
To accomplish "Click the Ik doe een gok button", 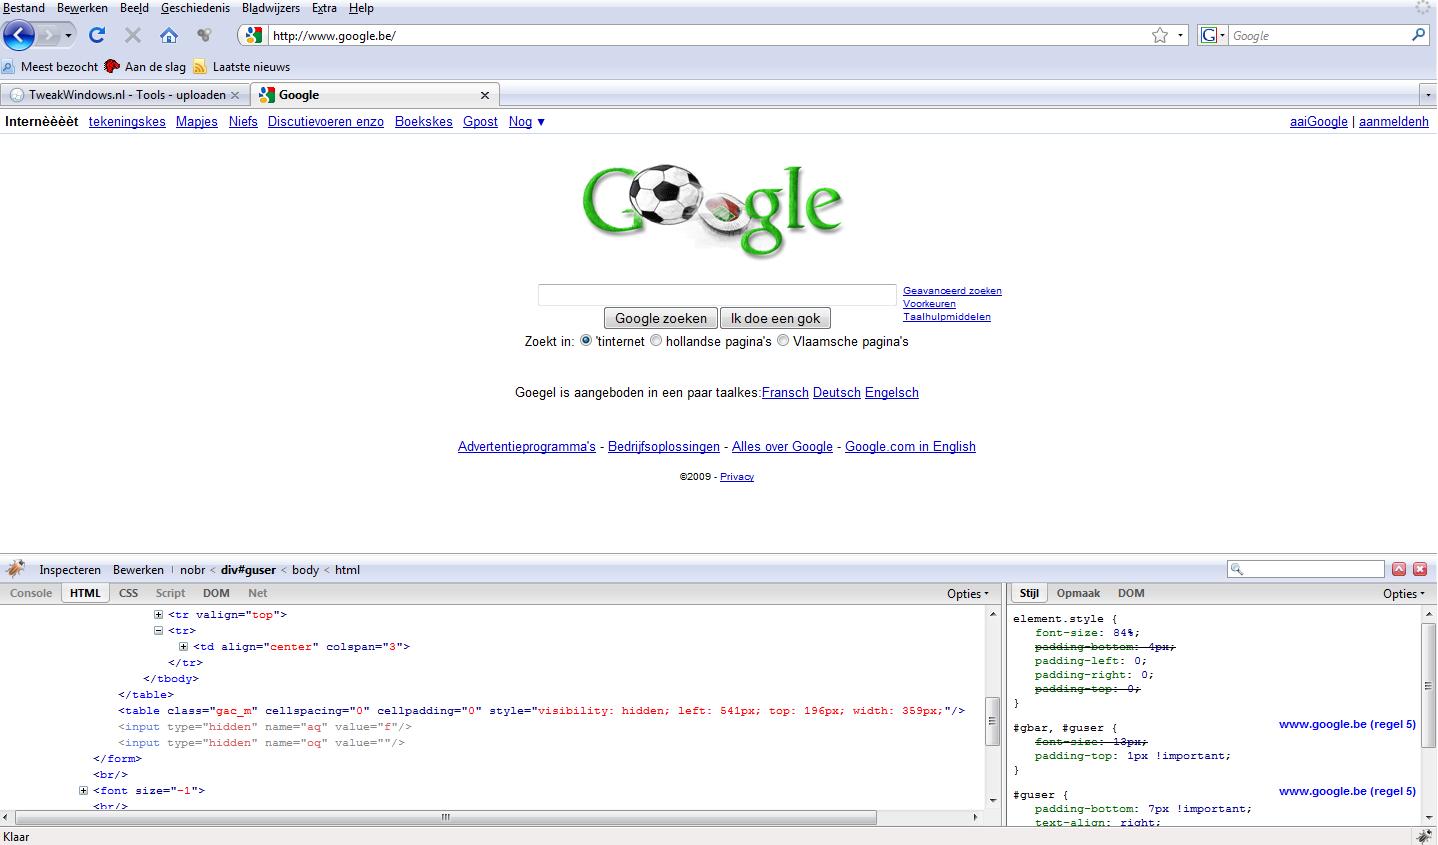I will point(775,318).
